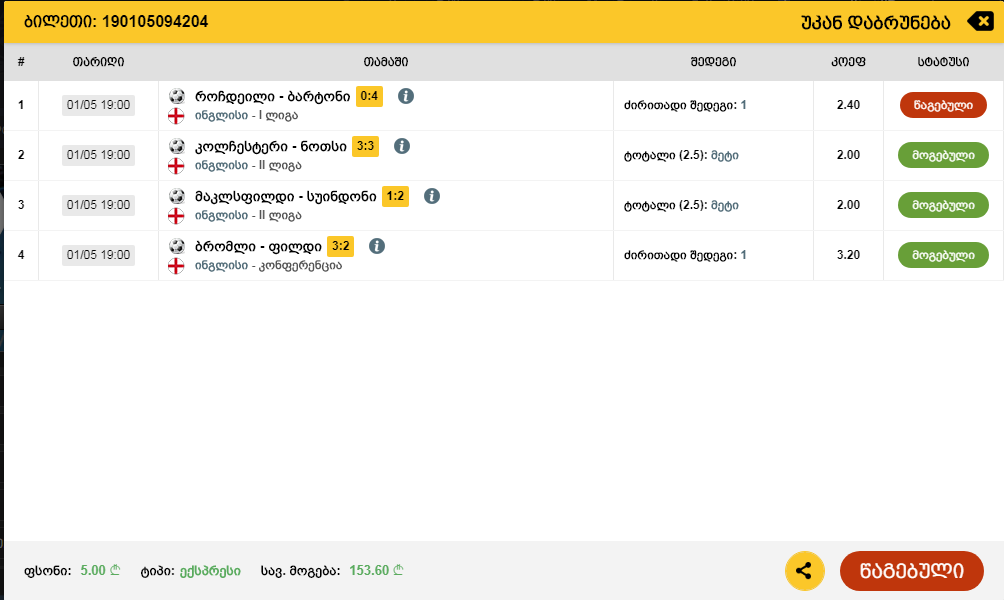Click the date 01/05 19:00 in row 1
Image resolution: width=1004 pixels, height=600 pixels.
[x=98, y=105]
